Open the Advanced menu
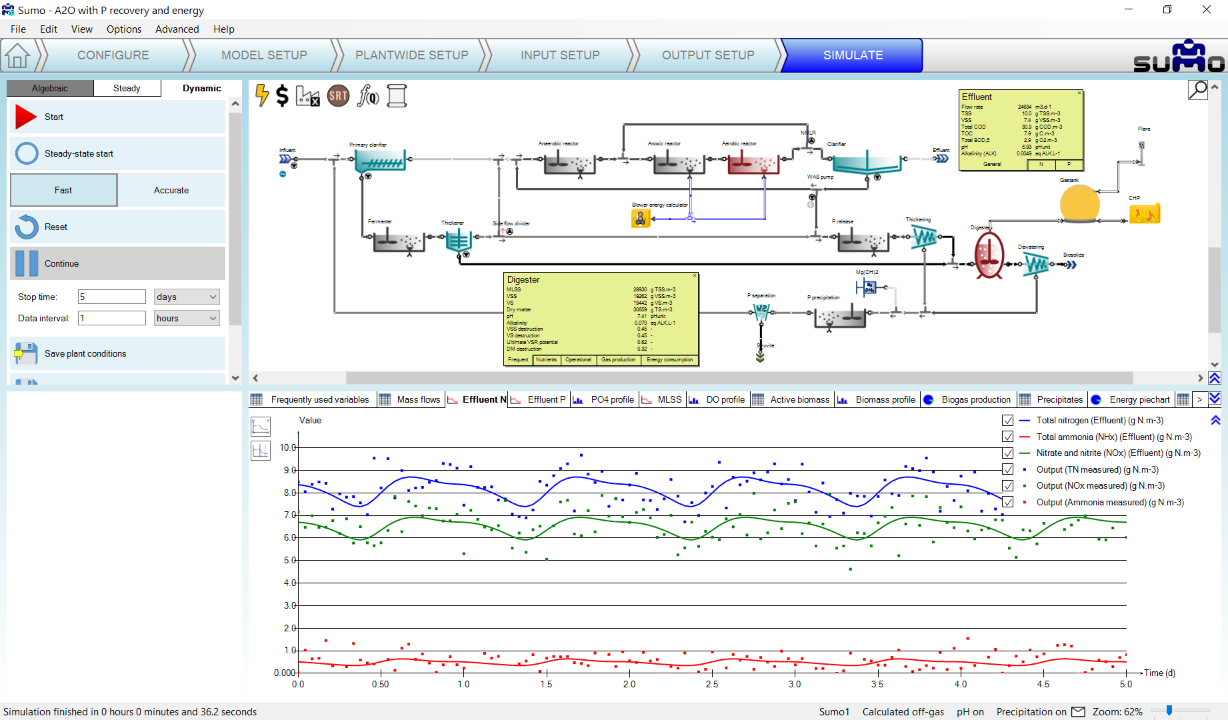 coord(177,29)
